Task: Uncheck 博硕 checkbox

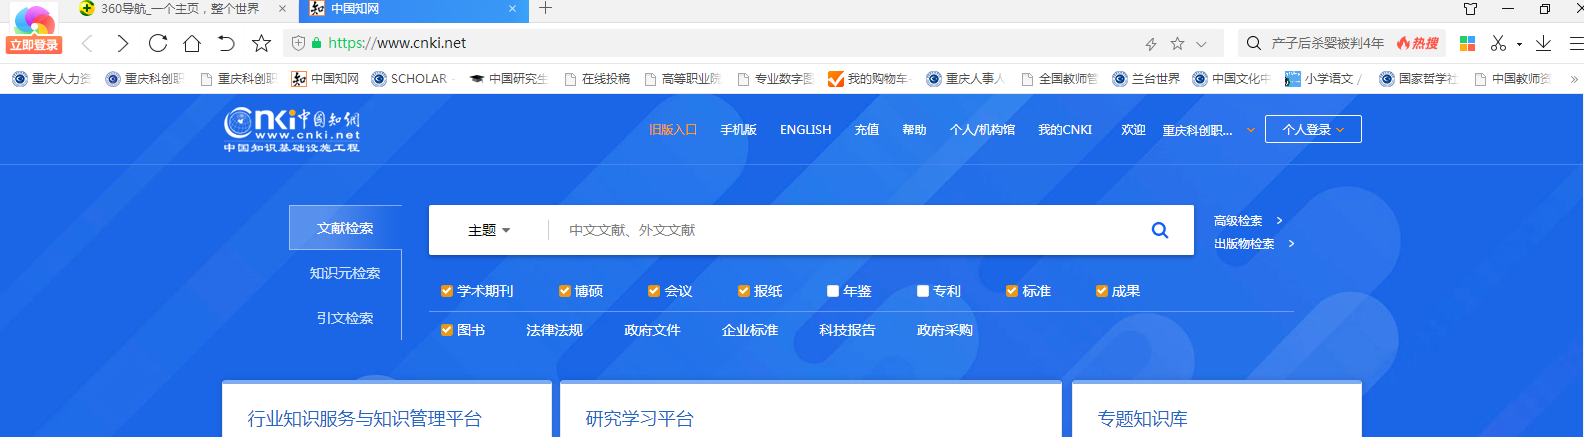Action: pos(565,291)
